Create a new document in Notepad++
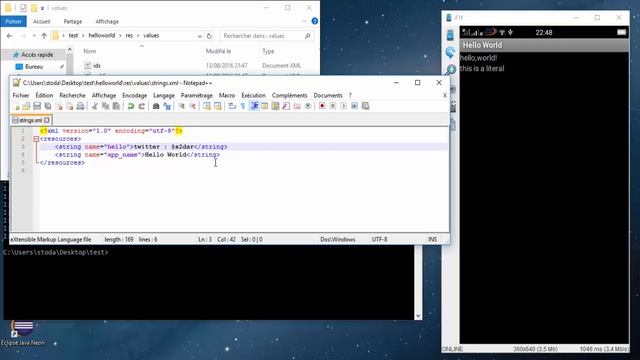The width and height of the screenshot is (640, 360). [16, 106]
